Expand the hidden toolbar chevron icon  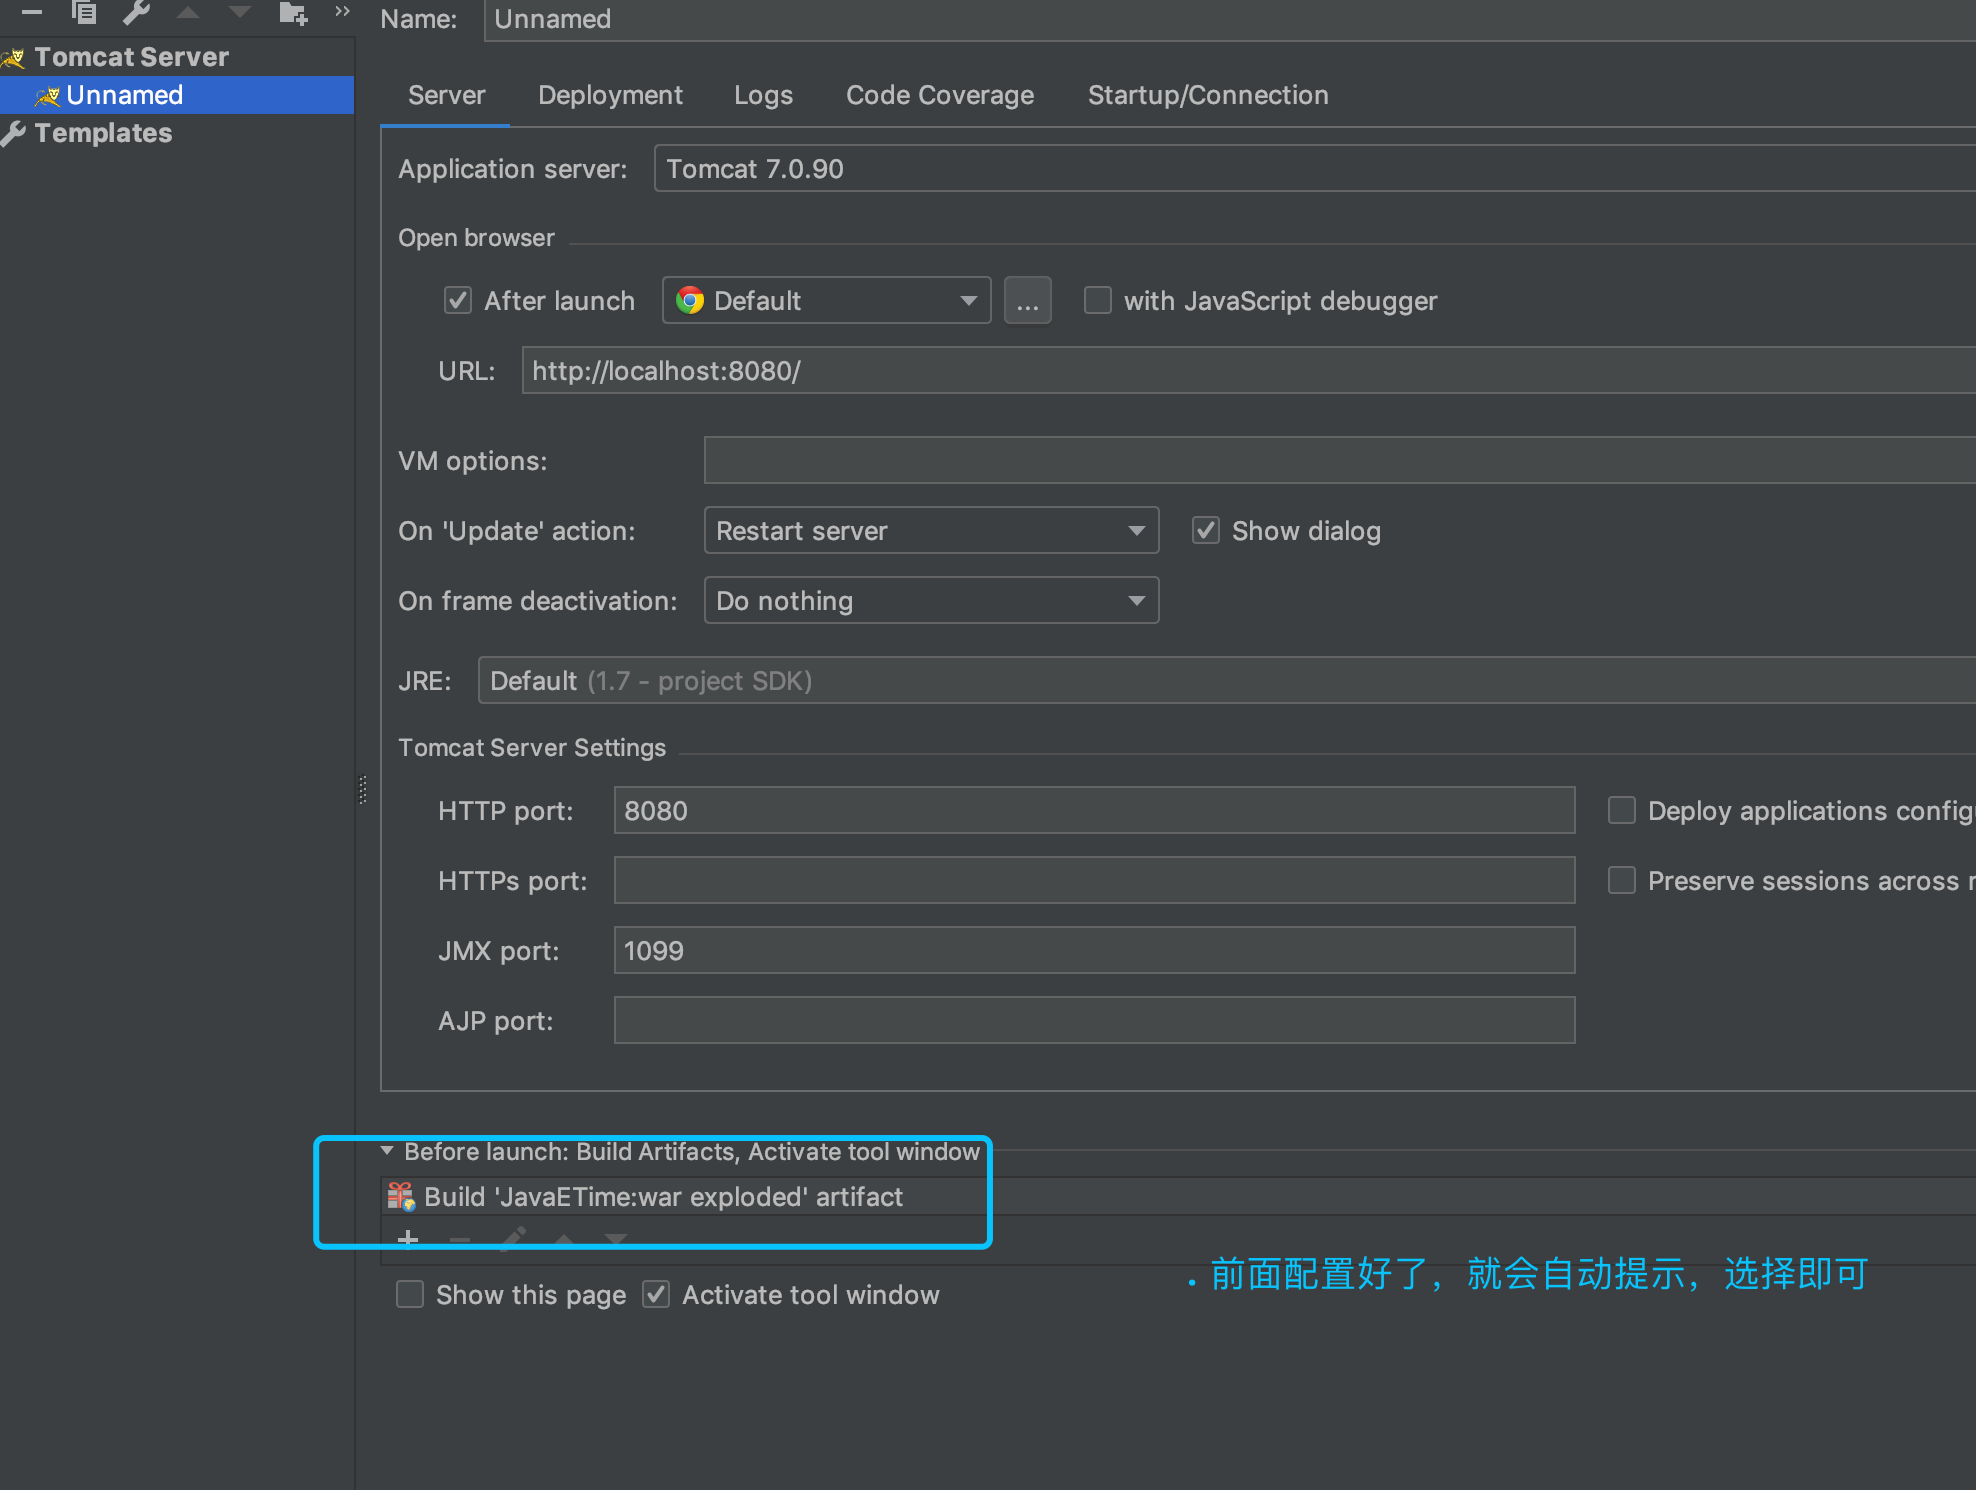pyautogui.click(x=342, y=12)
